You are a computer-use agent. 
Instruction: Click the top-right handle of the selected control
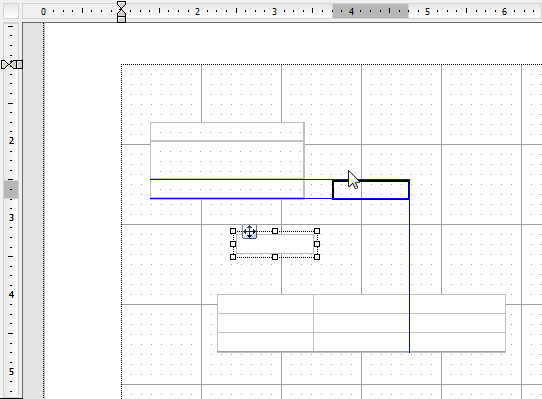(317, 231)
